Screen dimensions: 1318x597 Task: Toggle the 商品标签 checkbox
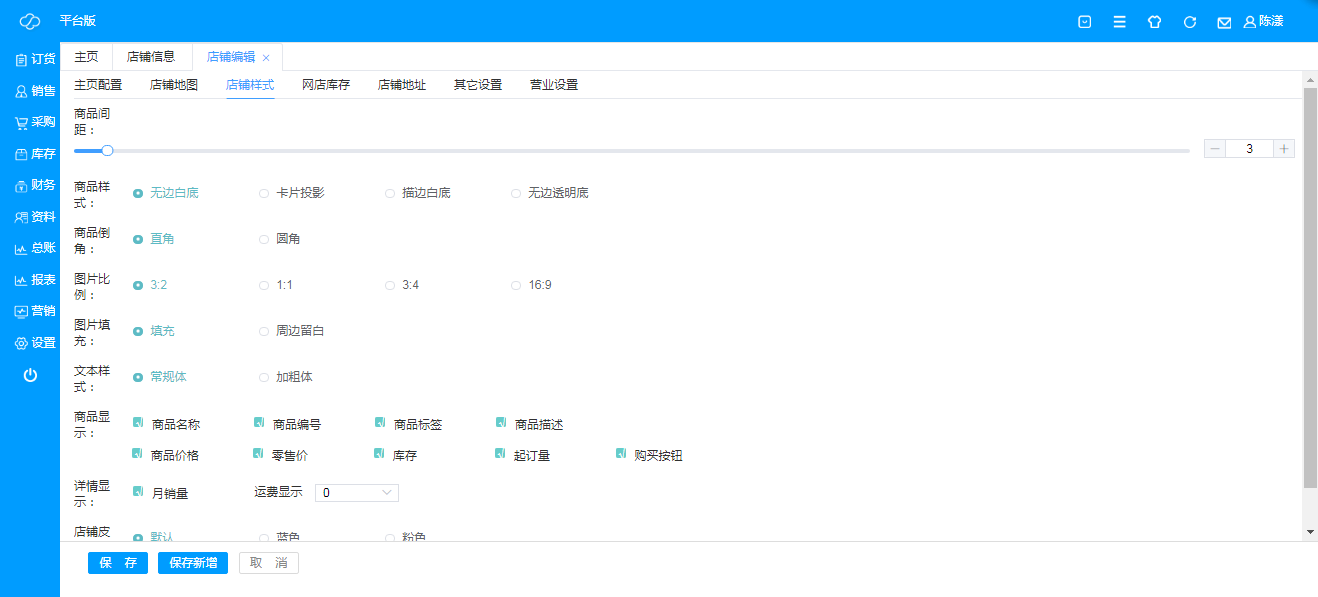[380, 423]
